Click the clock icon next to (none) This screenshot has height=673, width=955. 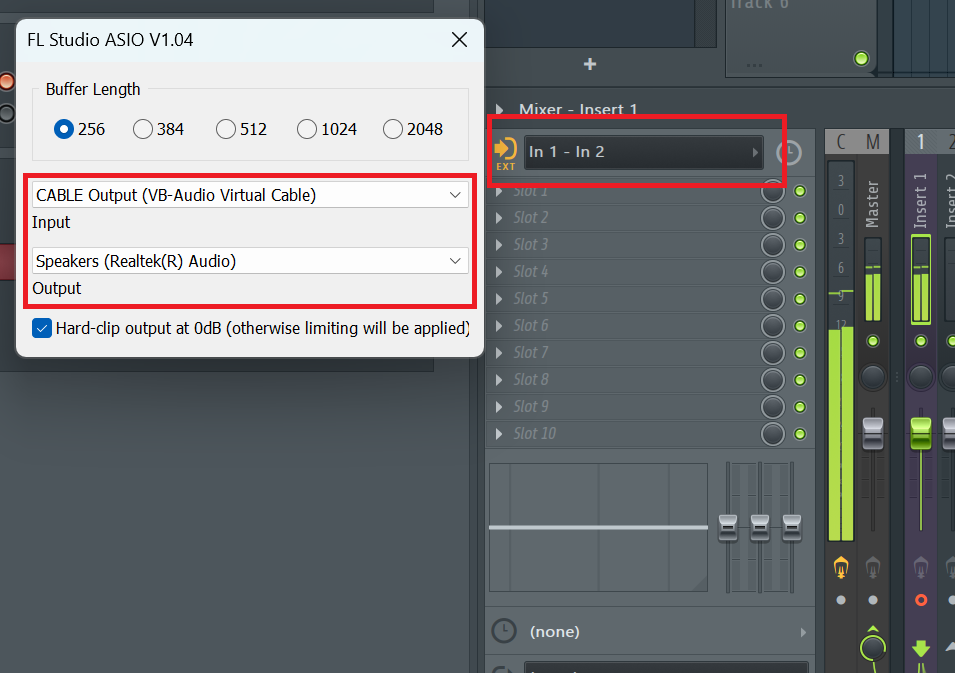[x=504, y=631]
